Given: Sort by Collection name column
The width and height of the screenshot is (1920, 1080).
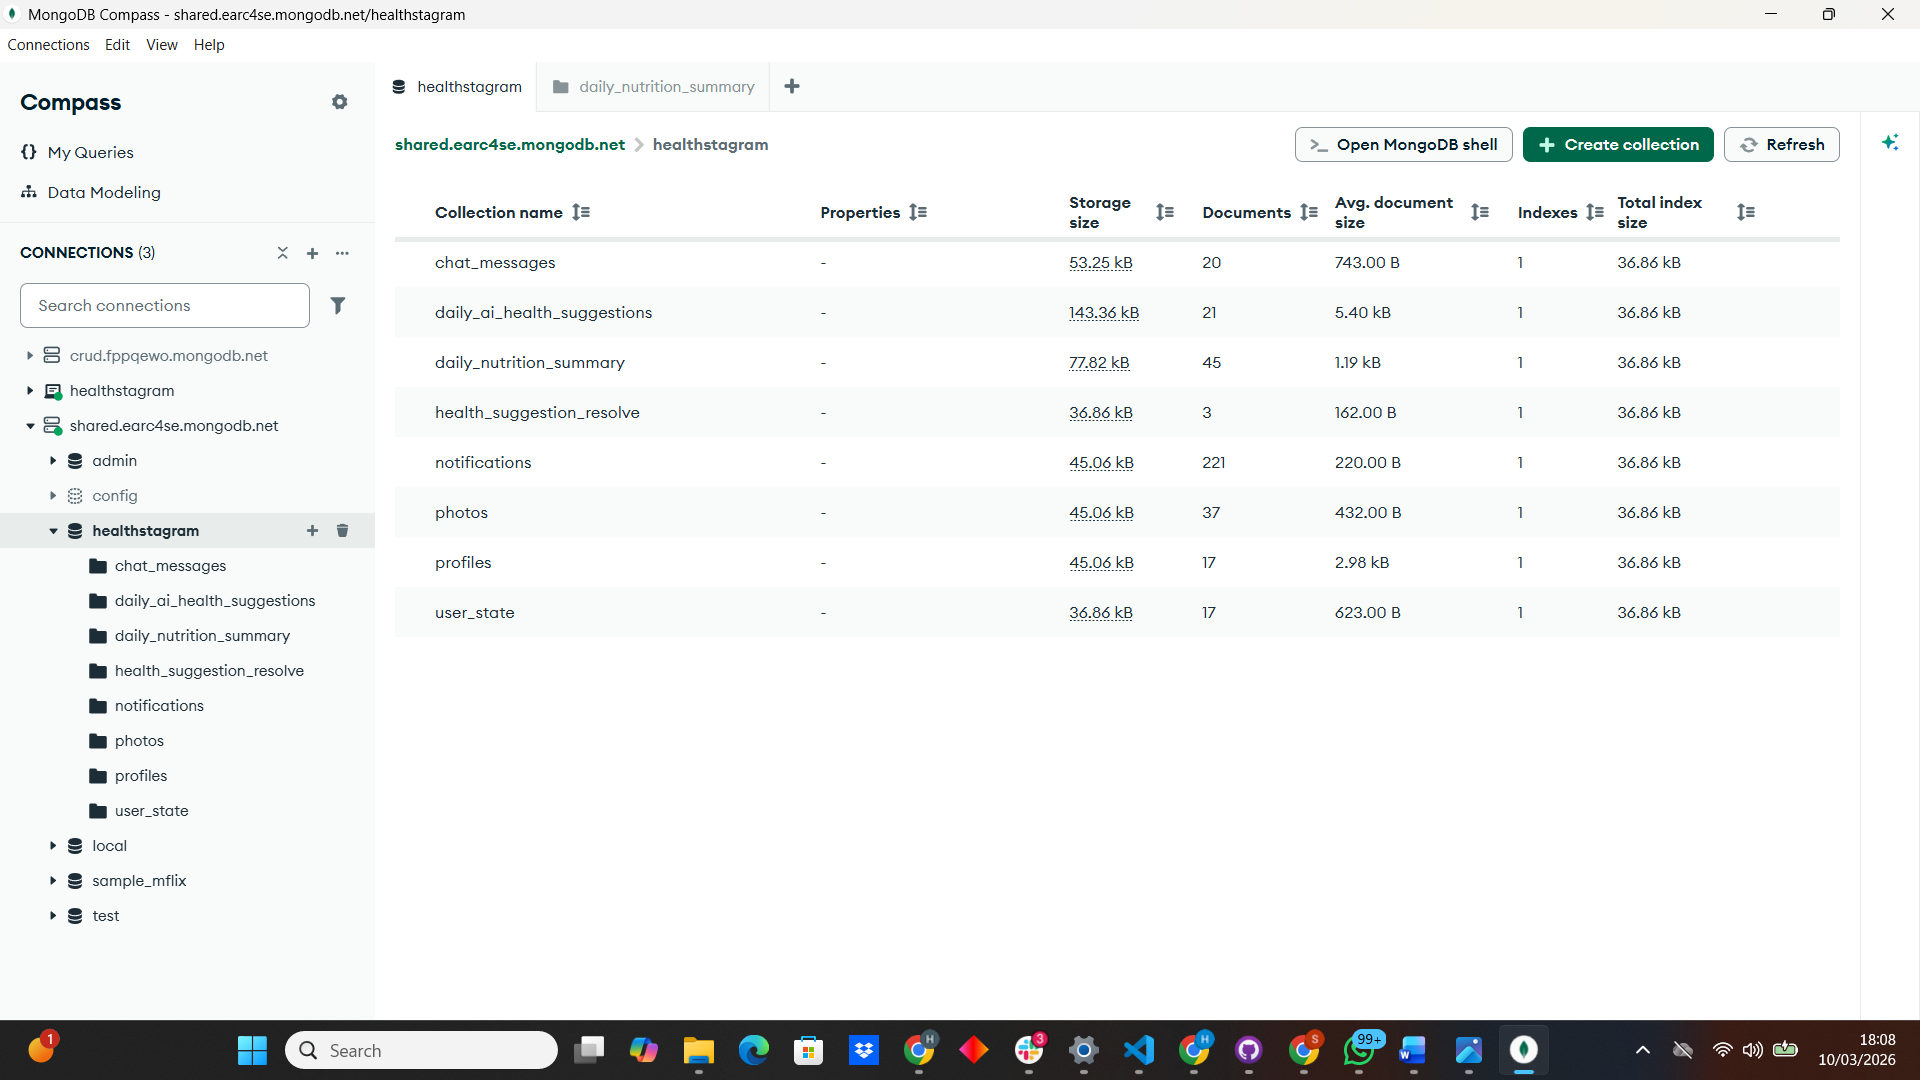Looking at the screenshot, I should tap(580, 212).
